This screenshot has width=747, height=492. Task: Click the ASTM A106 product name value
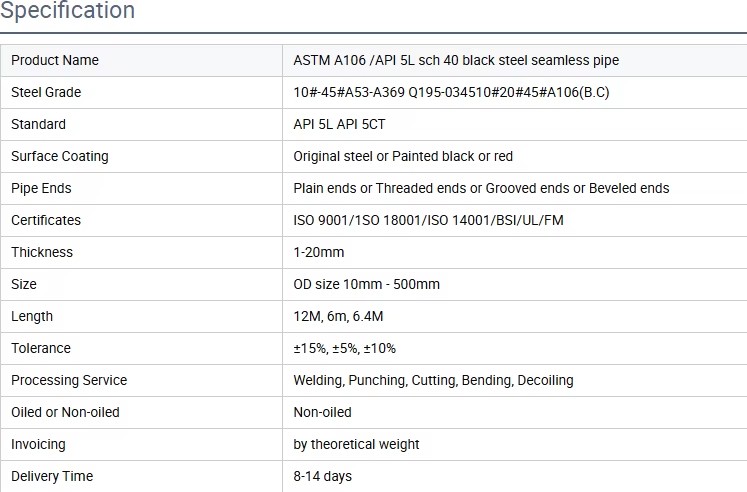456,60
